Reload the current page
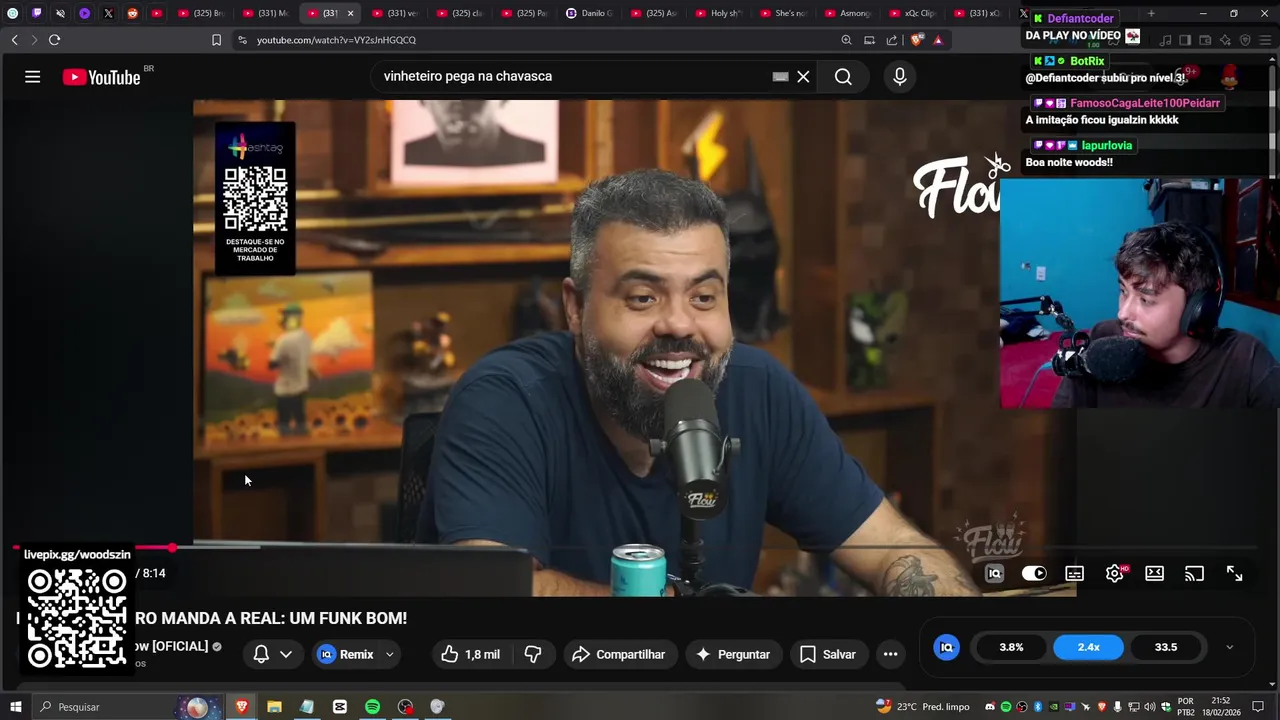Viewport: 1280px width, 720px height. click(x=54, y=40)
